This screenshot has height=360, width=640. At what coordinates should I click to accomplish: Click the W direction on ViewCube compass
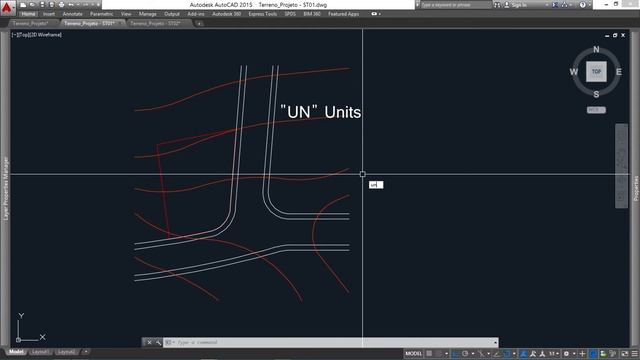tap(573, 72)
